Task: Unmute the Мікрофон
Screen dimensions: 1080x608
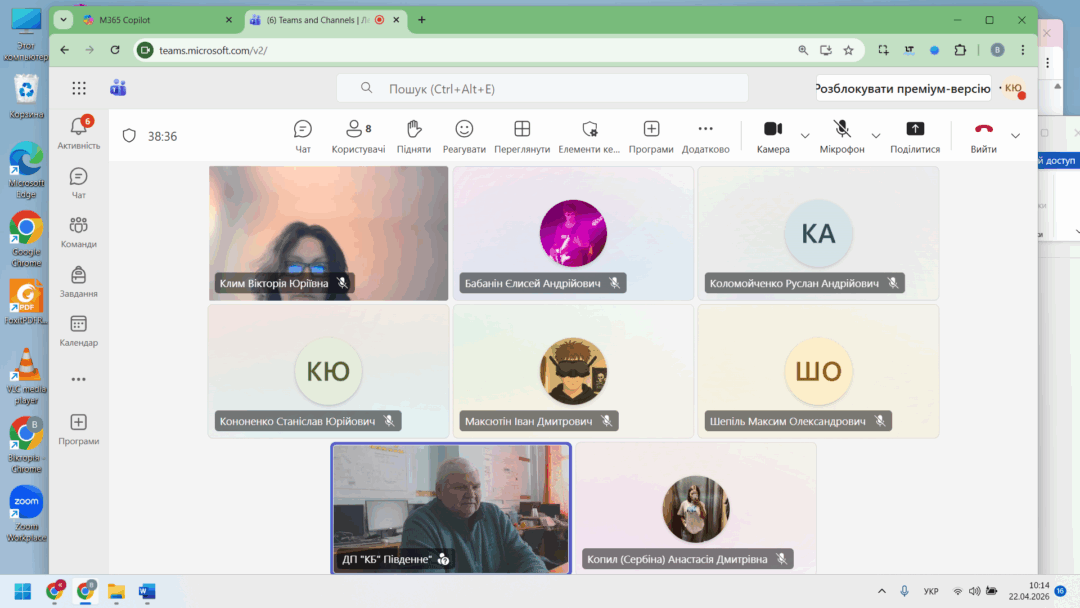Action: (x=842, y=136)
